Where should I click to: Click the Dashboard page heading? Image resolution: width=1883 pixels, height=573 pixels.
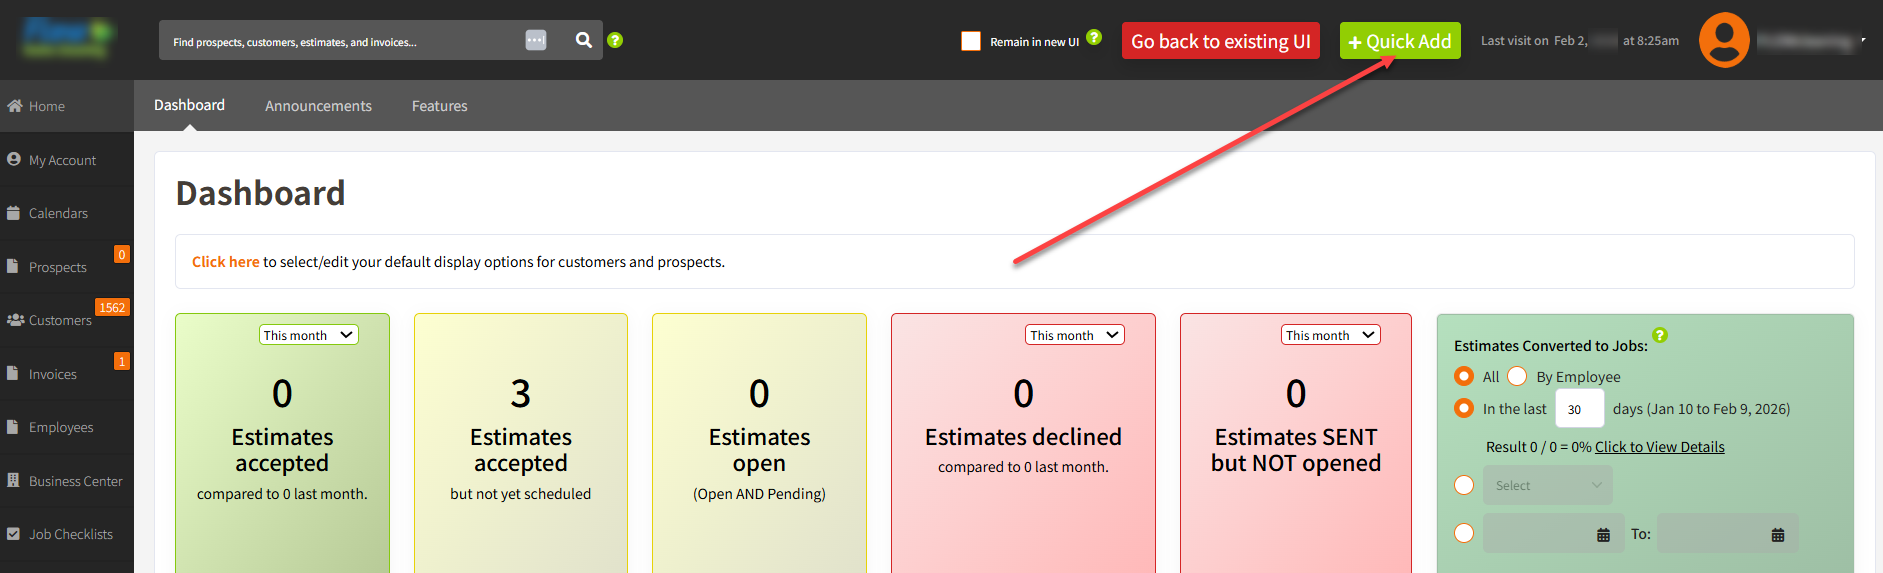260,193
